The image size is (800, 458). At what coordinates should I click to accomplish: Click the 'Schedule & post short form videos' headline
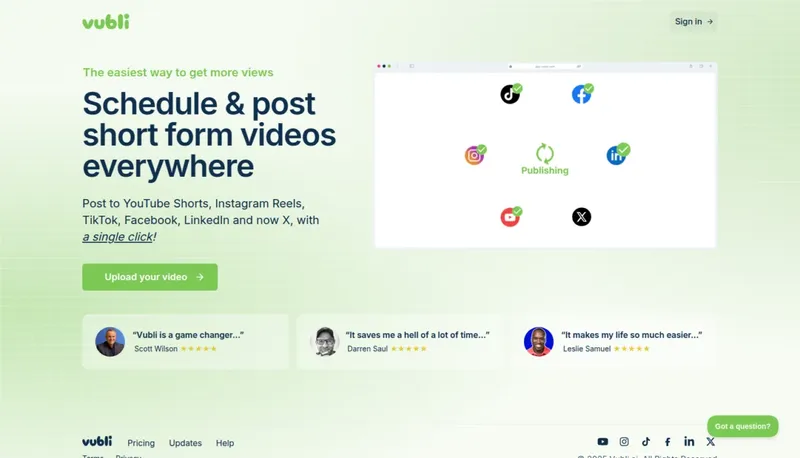[x=209, y=135]
